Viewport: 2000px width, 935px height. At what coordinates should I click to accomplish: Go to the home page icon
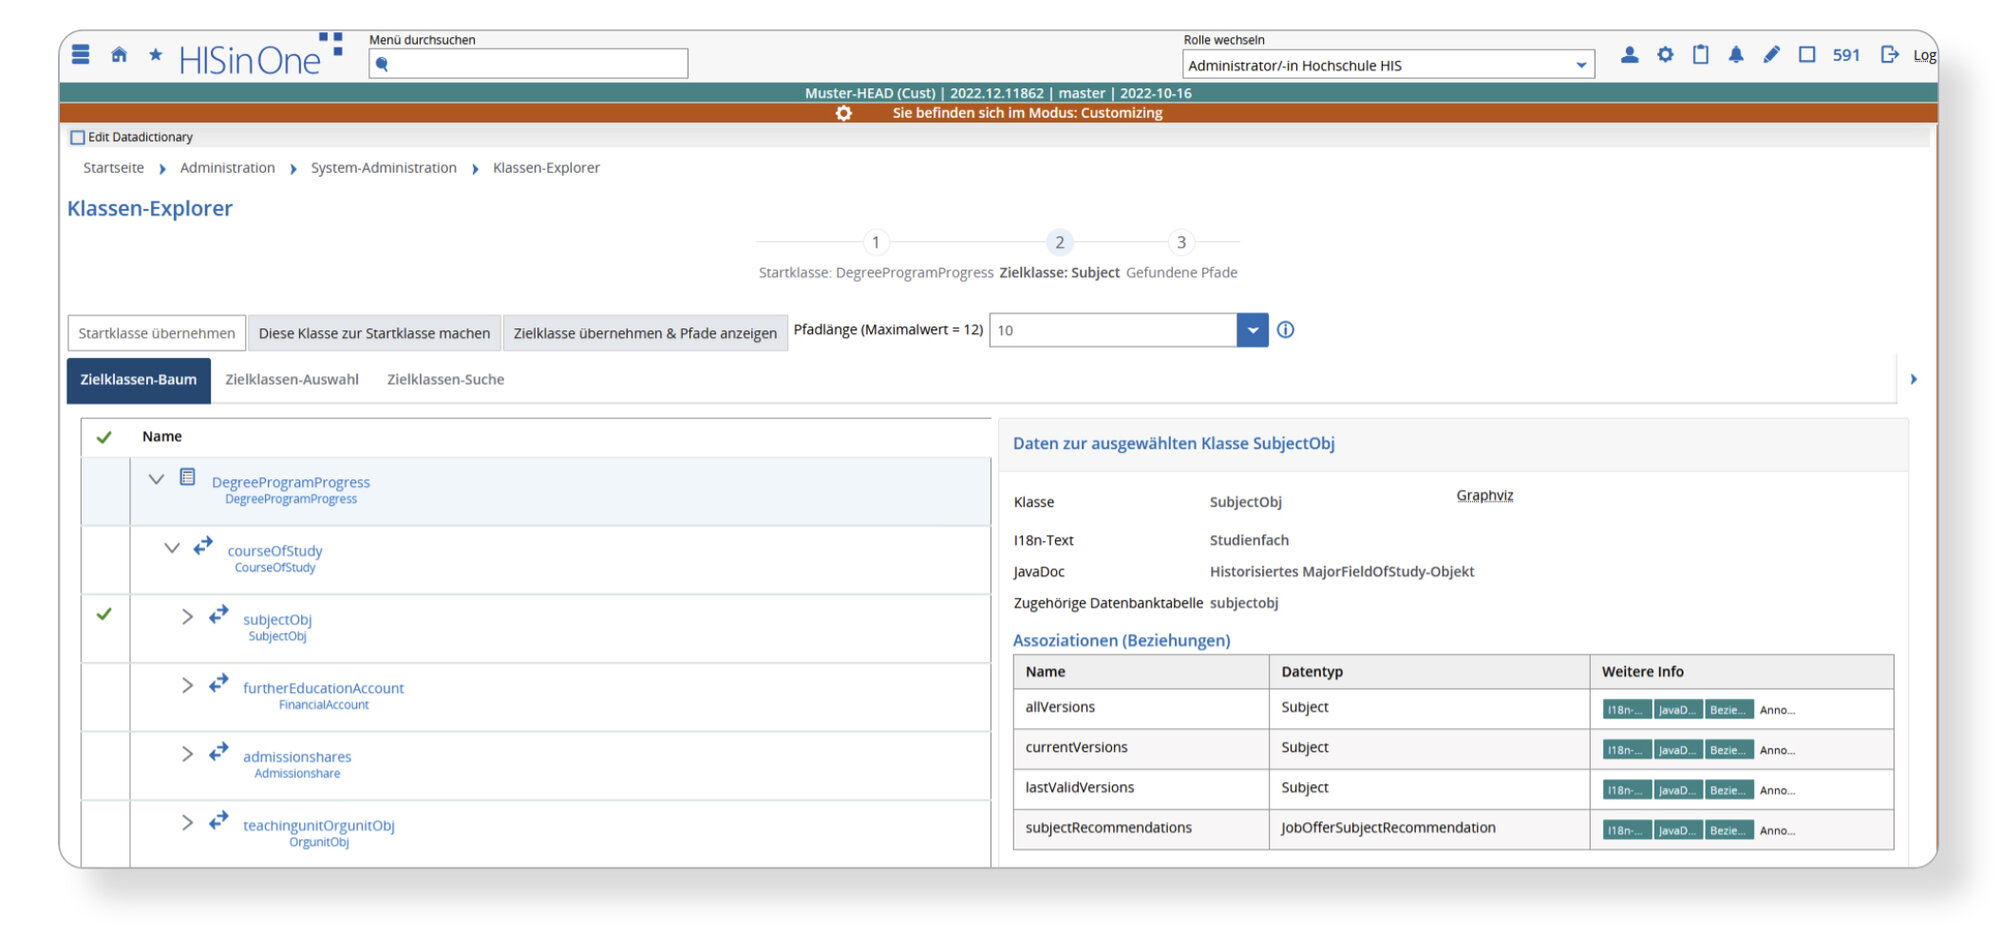[x=119, y=55]
